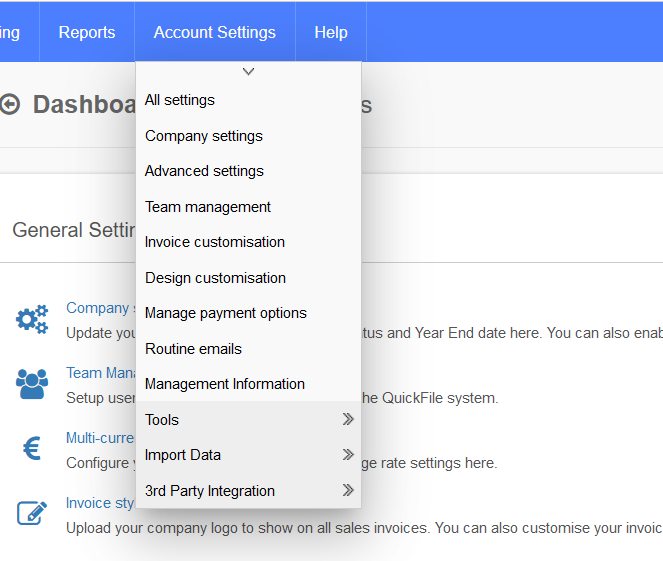Select Routine emails menu entry
Image resolution: width=663 pixels, height=561 pixels.
click(248, 349)
